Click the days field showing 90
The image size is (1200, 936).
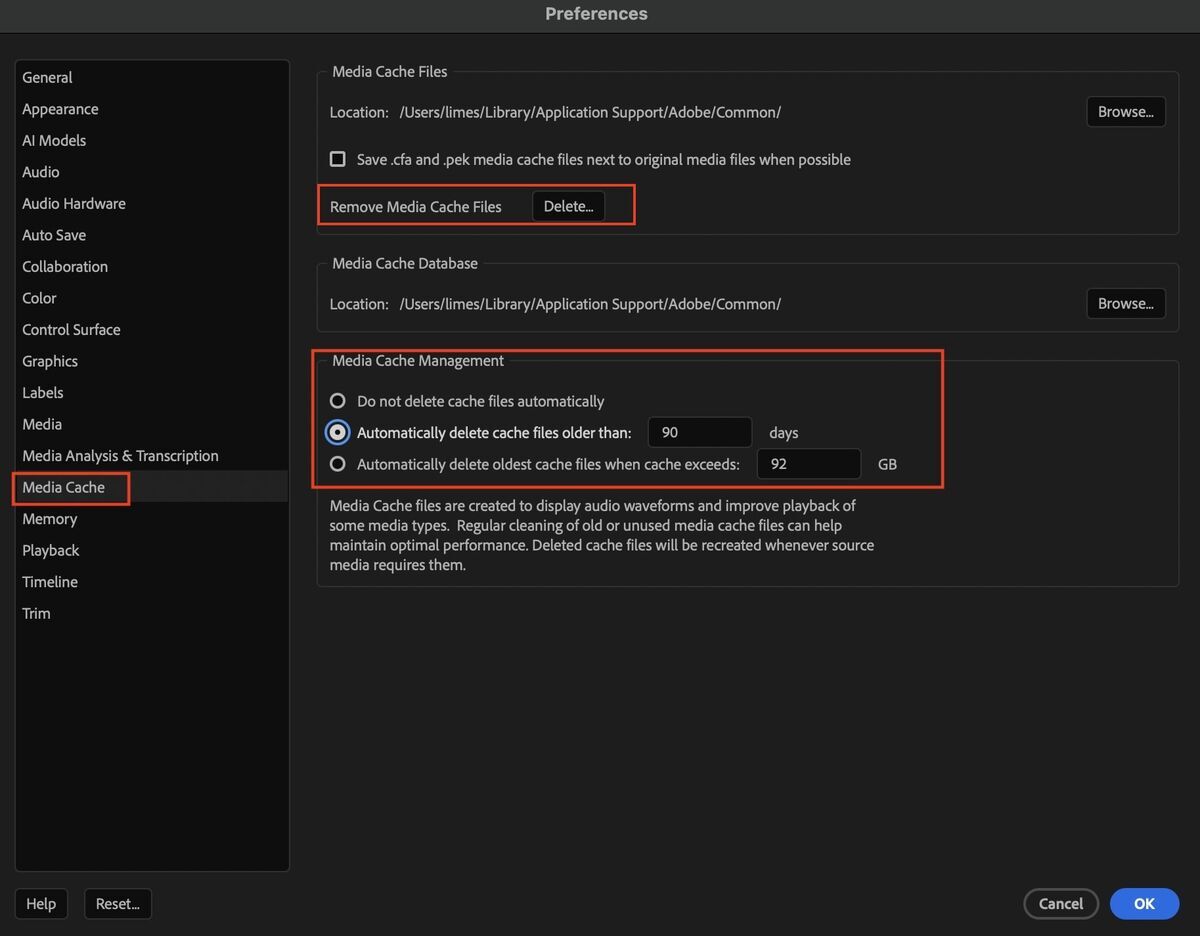point(700,432)
